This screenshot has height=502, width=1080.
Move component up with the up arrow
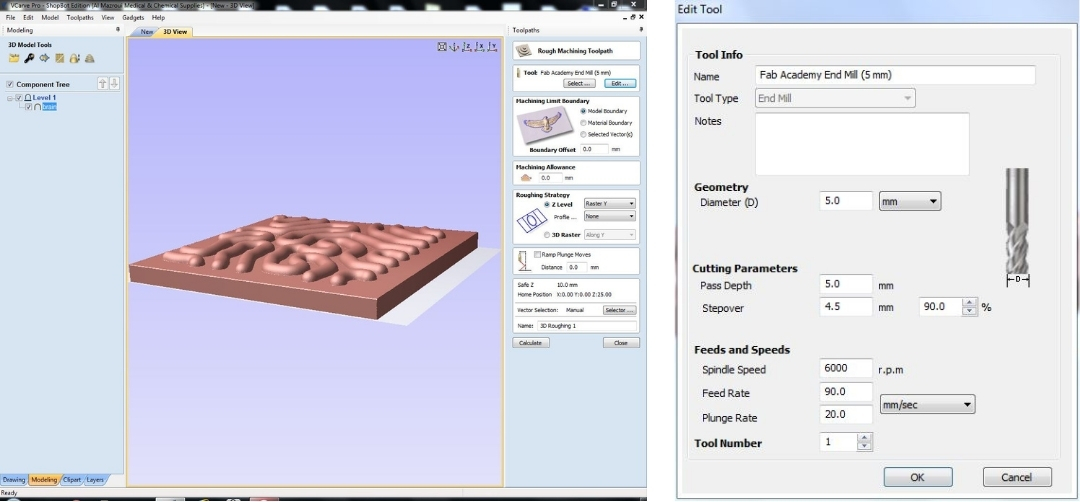point(102,84)
